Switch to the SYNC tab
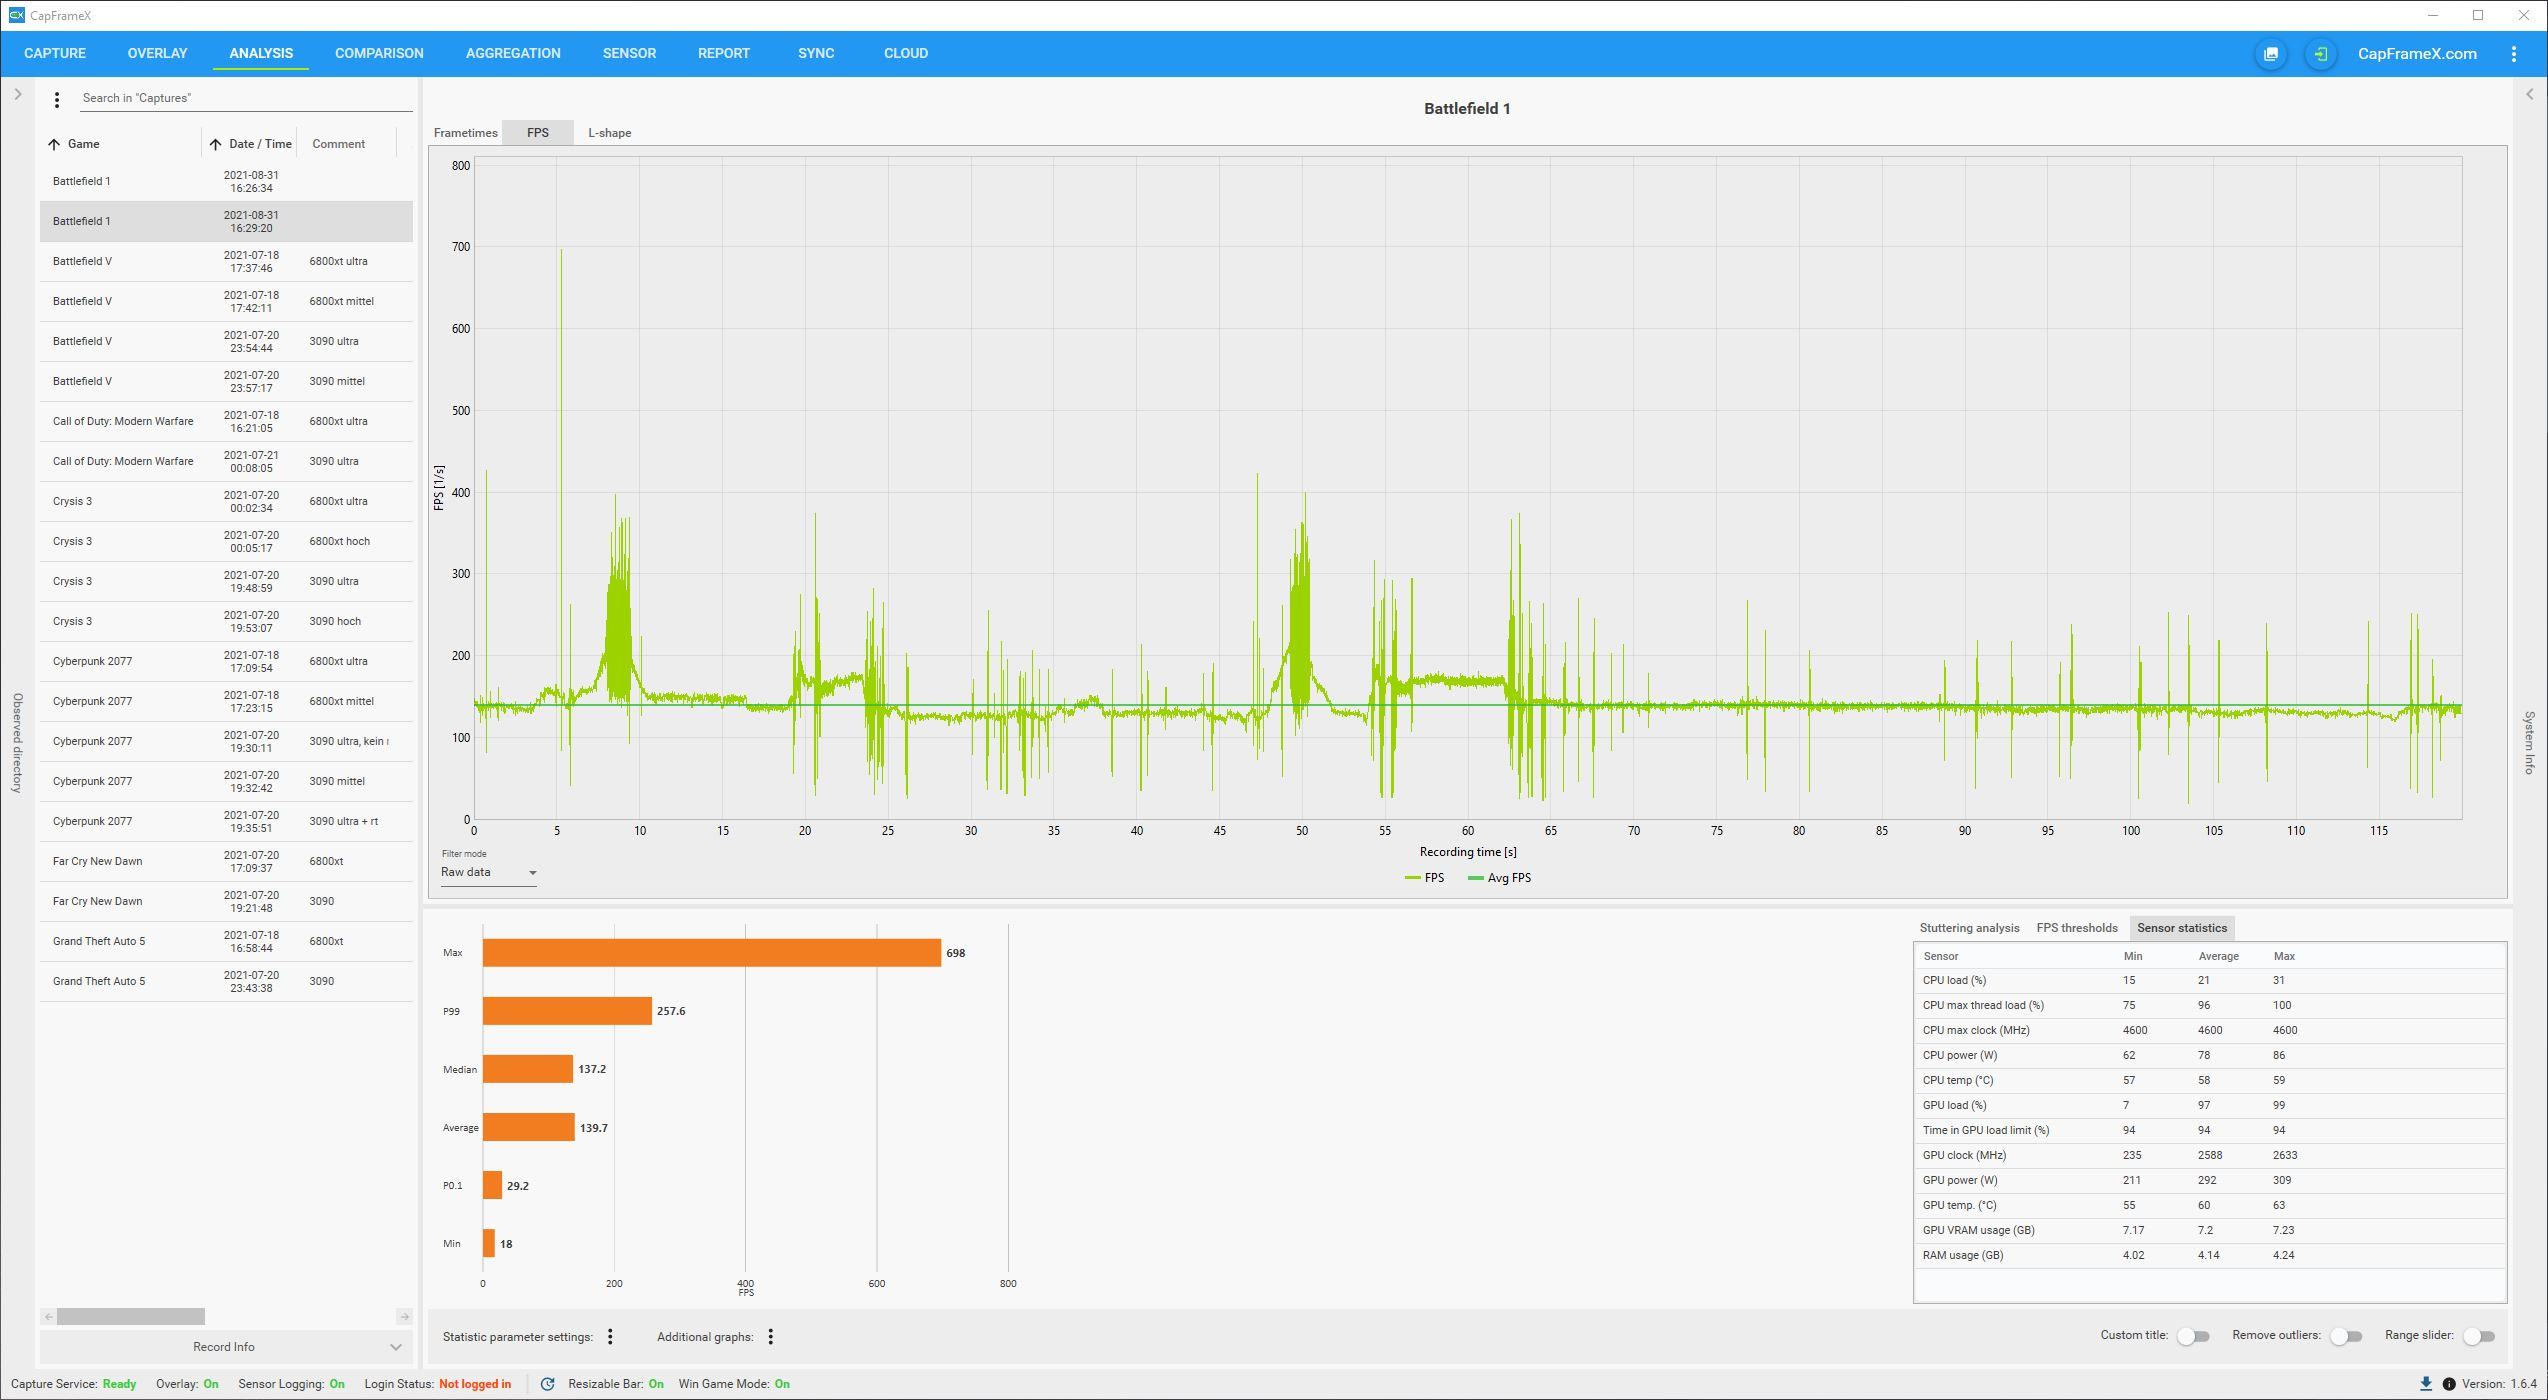This screenshot has width=2548, height=1400. pyautogui.click(x=816, y=54)
